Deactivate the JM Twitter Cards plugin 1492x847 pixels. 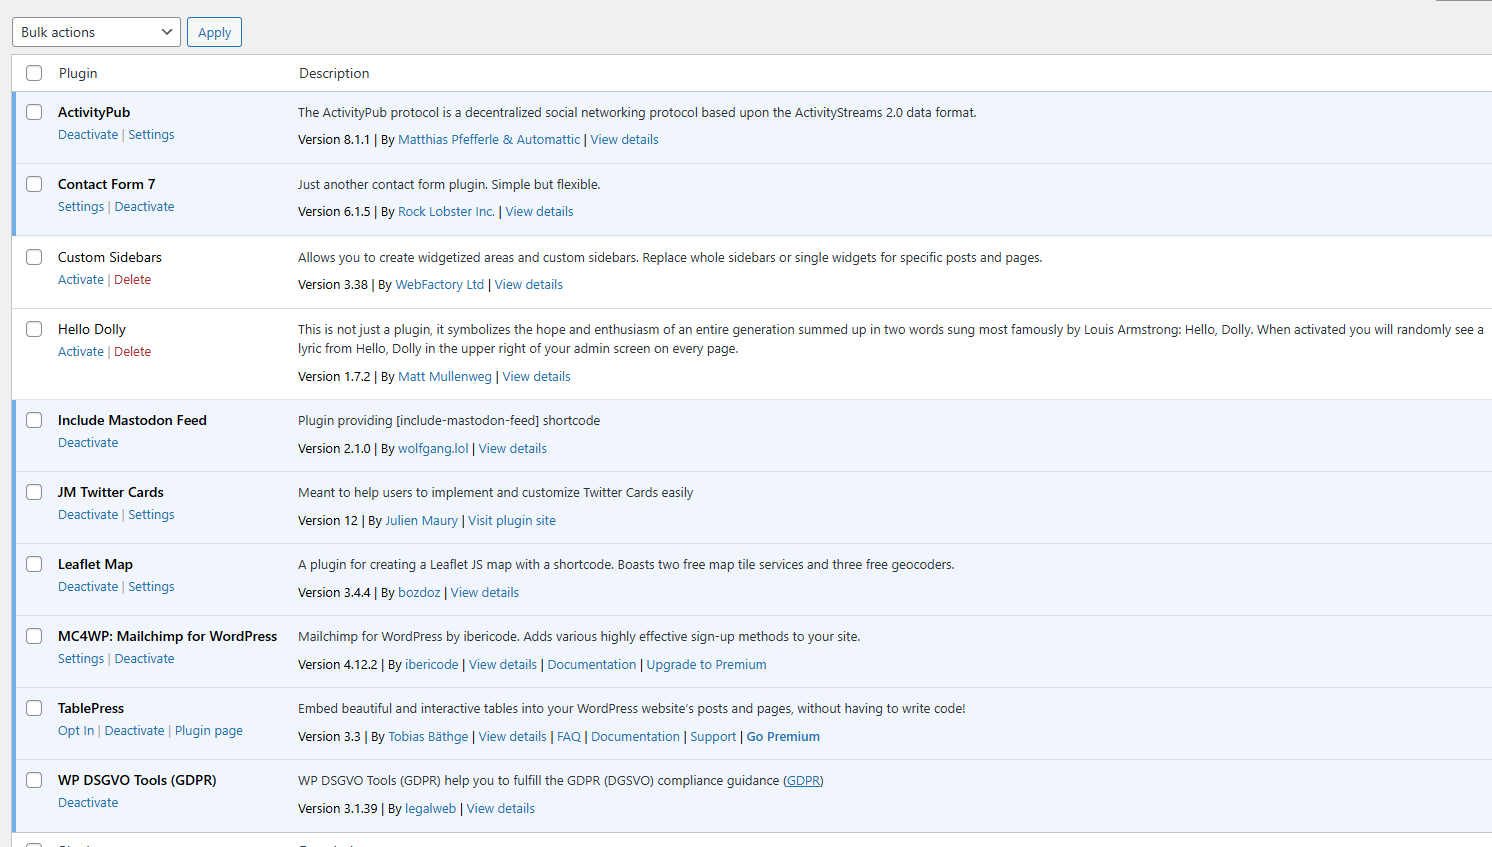point(88,515)
